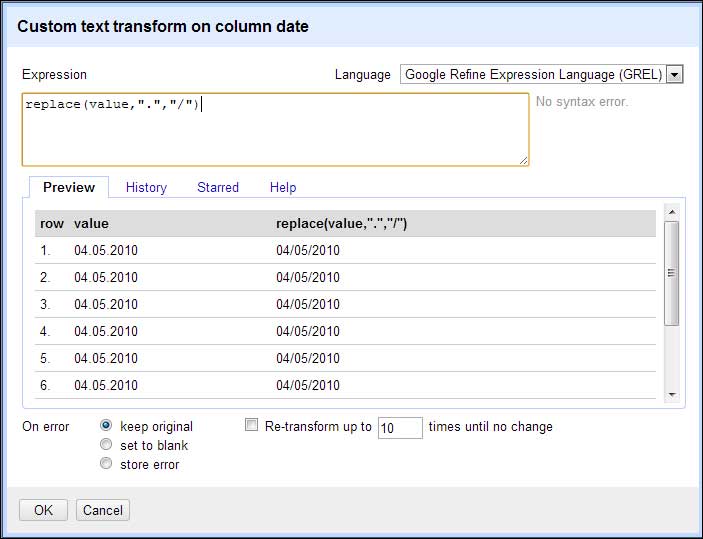Enable the Re-transform checkbox

click(252, 425)
